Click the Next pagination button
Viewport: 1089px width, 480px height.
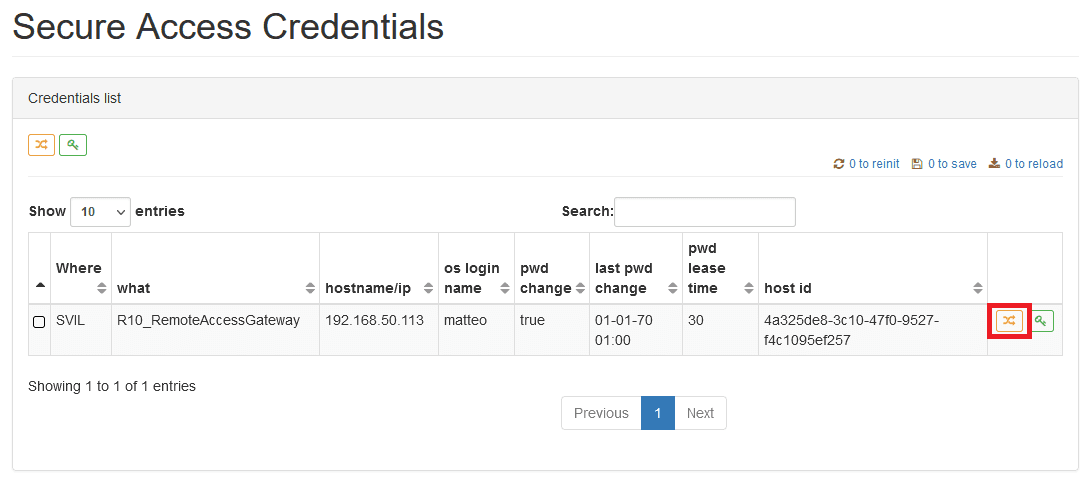pos(700,413)
